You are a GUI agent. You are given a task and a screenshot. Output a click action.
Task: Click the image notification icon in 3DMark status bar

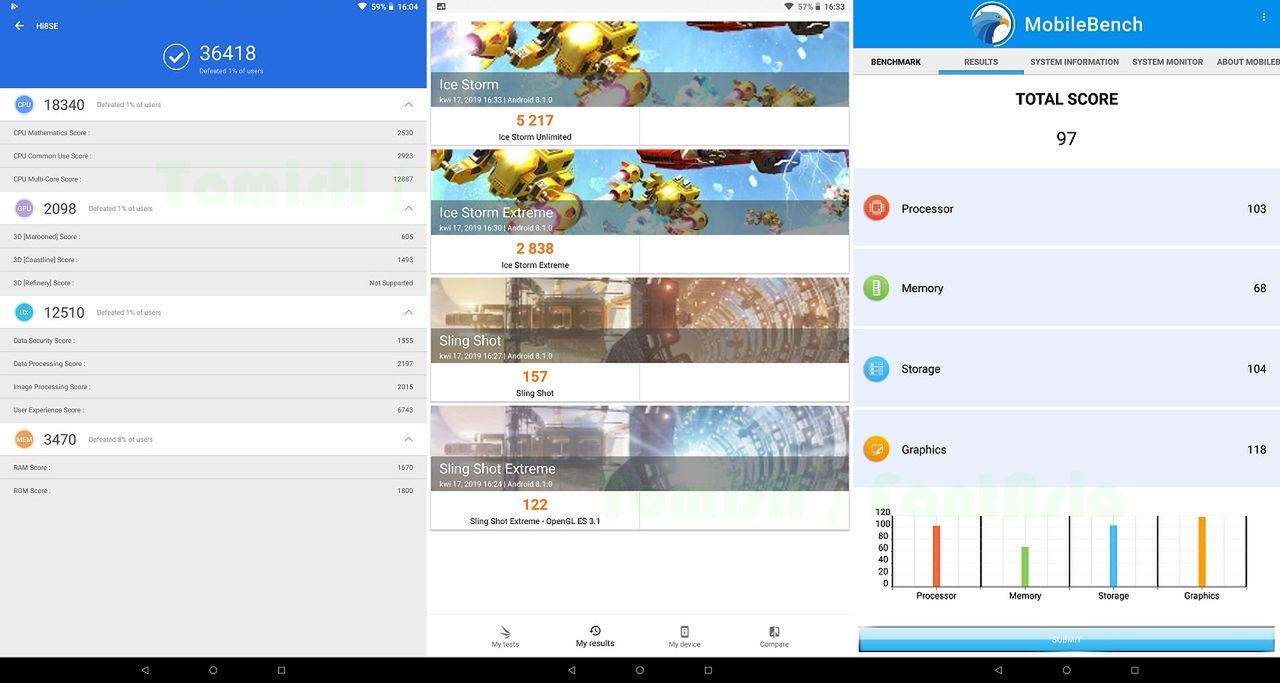[x=441, y=6]
